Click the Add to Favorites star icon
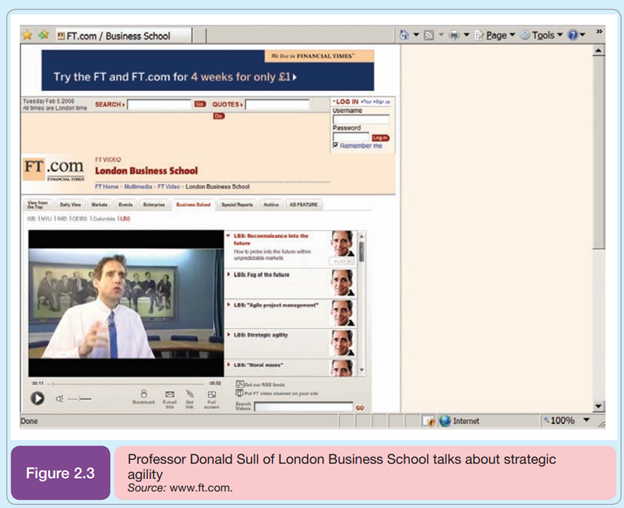 tap(44, 35)
